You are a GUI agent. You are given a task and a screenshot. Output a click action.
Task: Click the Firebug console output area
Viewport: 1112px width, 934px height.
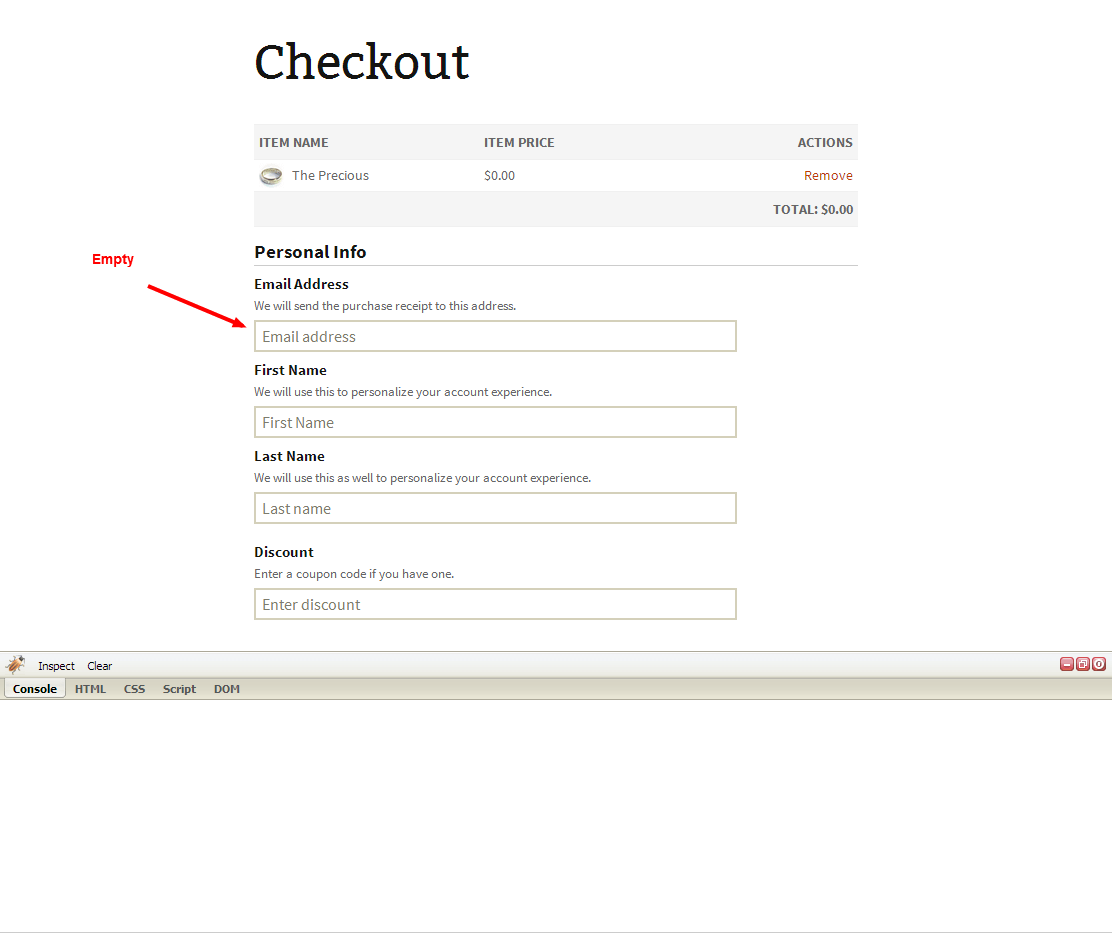556,816
